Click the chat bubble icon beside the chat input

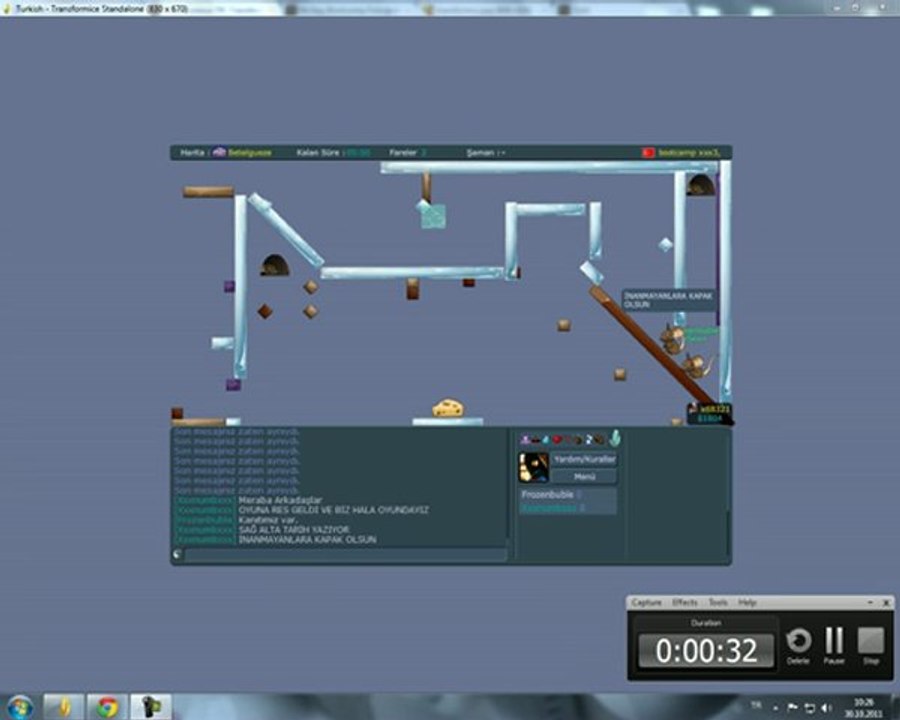tap(177, 554)
